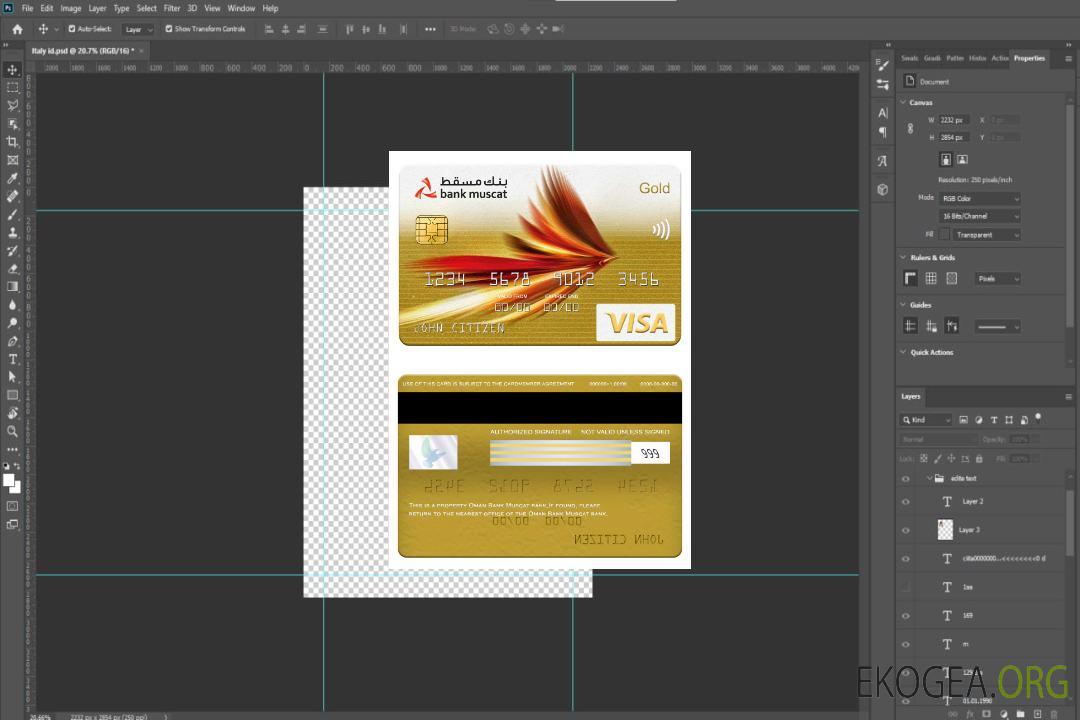Filter layers by type layers icon
This screenshot has height=720, width=1080.
point(994,420)
